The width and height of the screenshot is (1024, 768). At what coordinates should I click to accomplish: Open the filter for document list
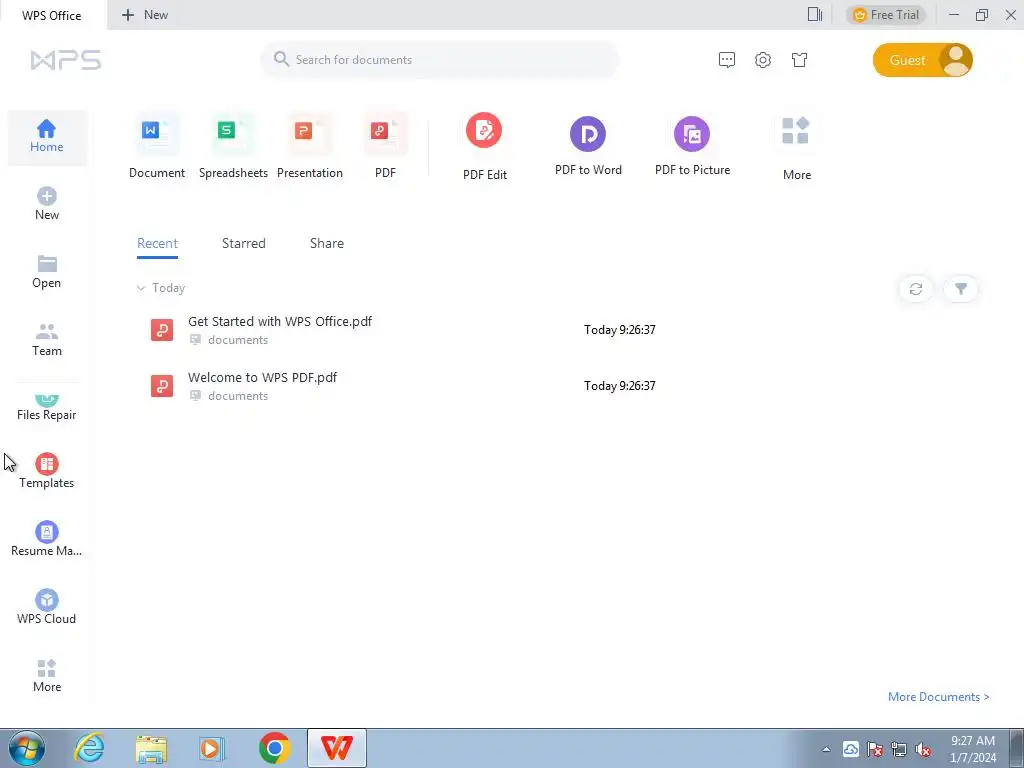(961, 289)
